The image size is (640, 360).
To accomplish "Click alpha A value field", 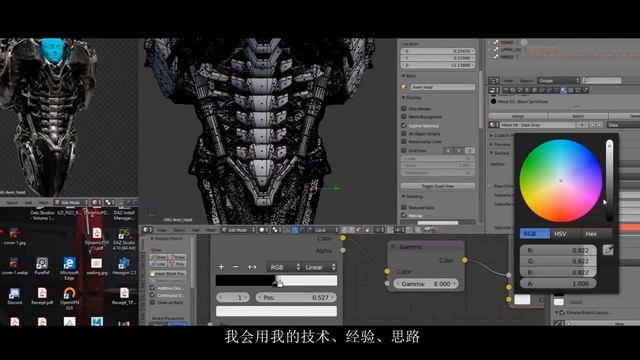I will click(558, 283).
